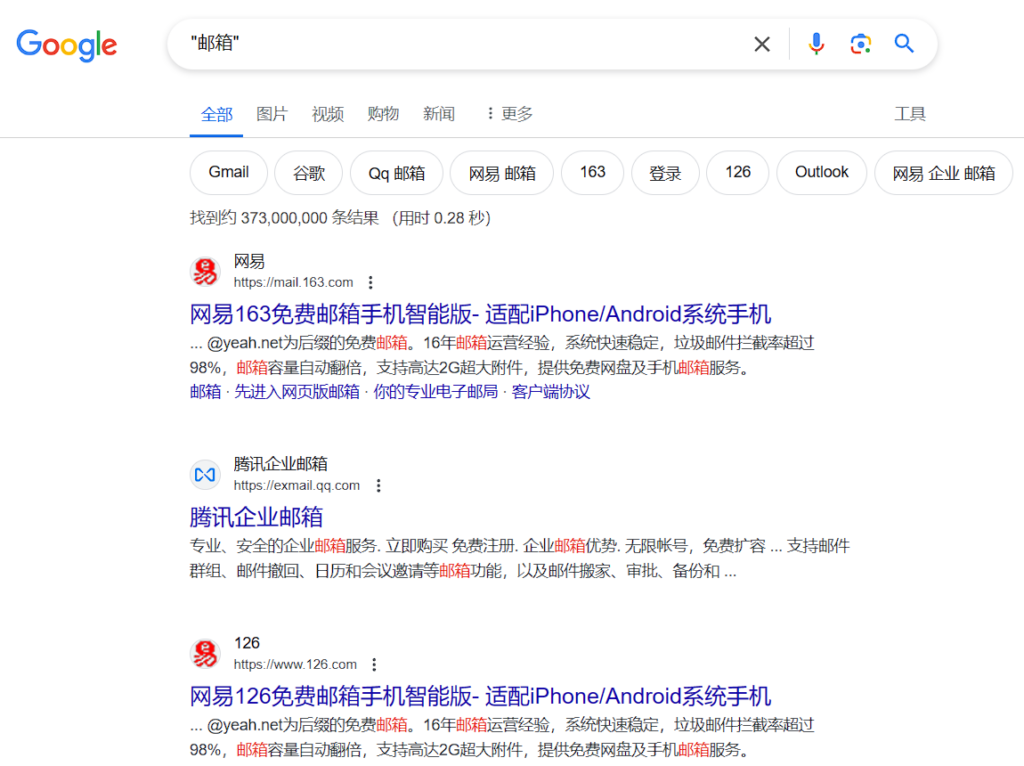Screen dimensions: 1024x766
Task: Click the favicon of the 126 result
Action: point(205,654)
